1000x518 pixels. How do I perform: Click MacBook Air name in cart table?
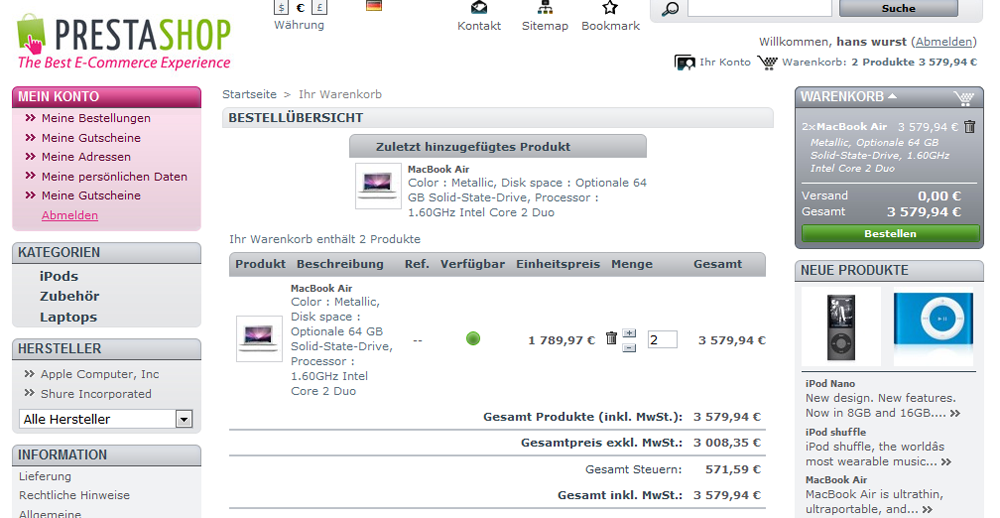321,288
